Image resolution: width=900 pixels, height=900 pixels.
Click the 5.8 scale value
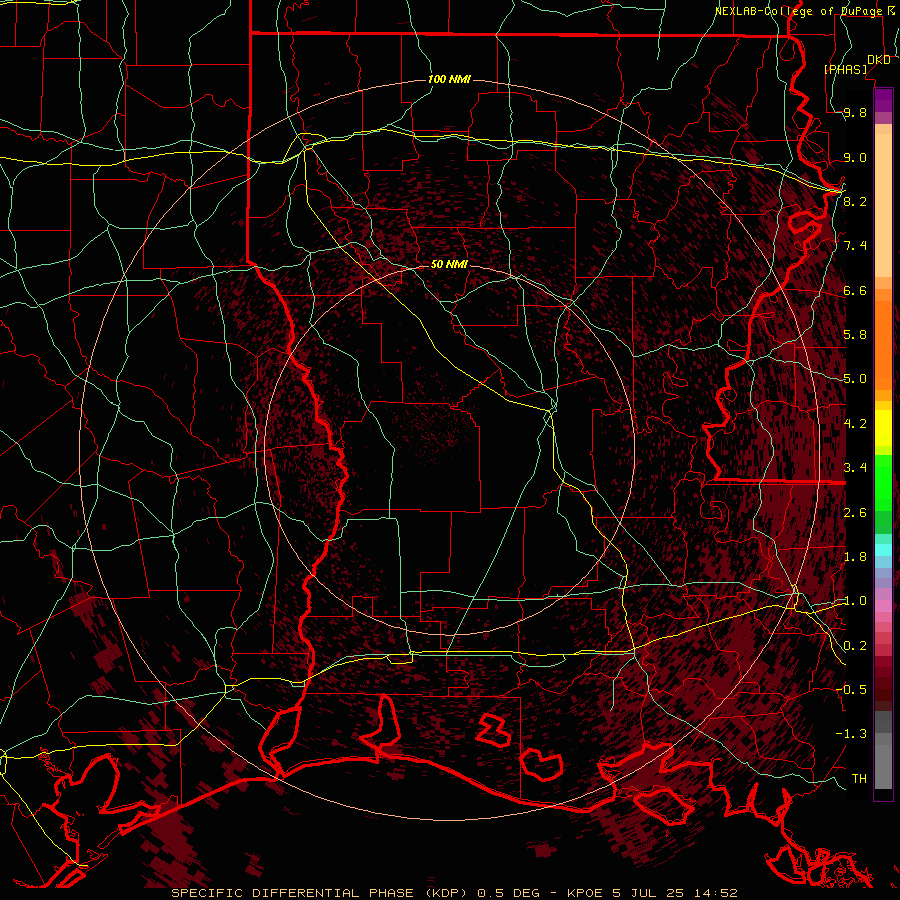(x=855, y=335)
